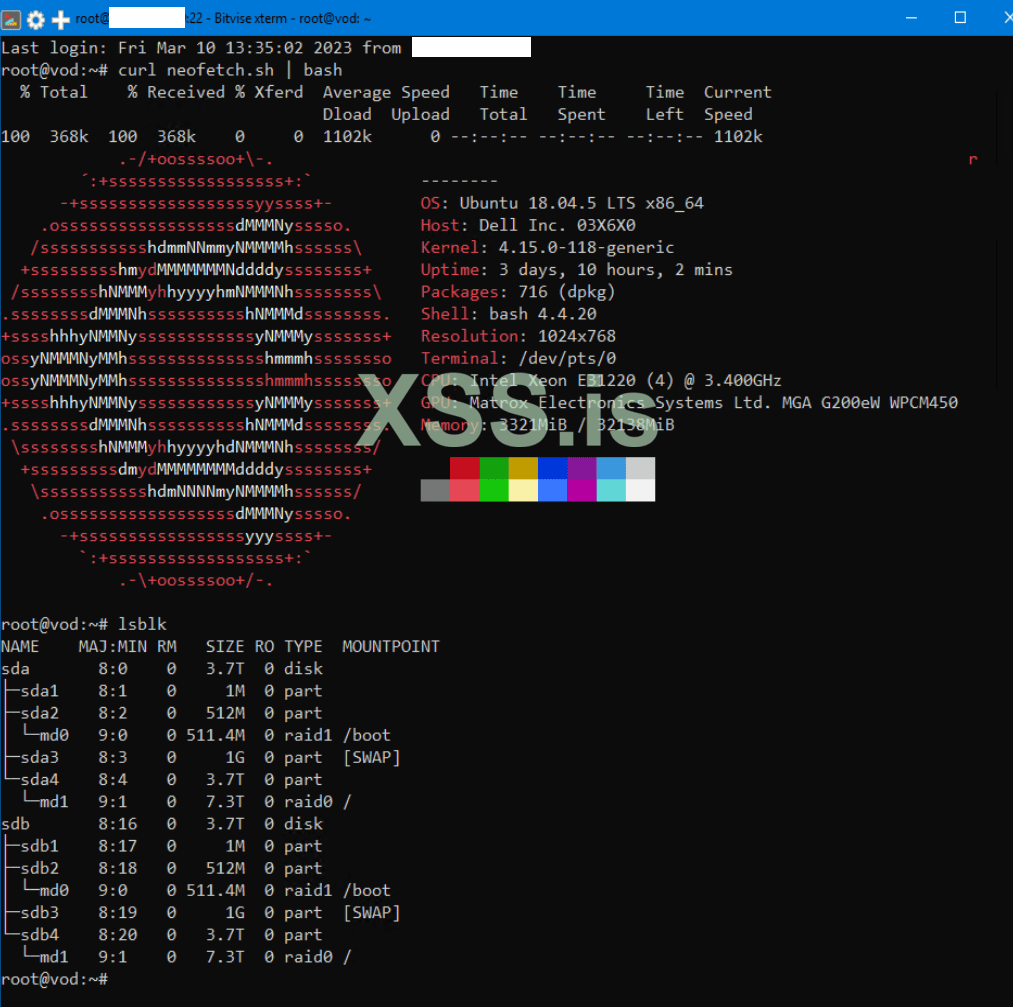Click 'raid0' type under sda4
The width and height of the screenshot is (1013, 1007).
point(308,802)
